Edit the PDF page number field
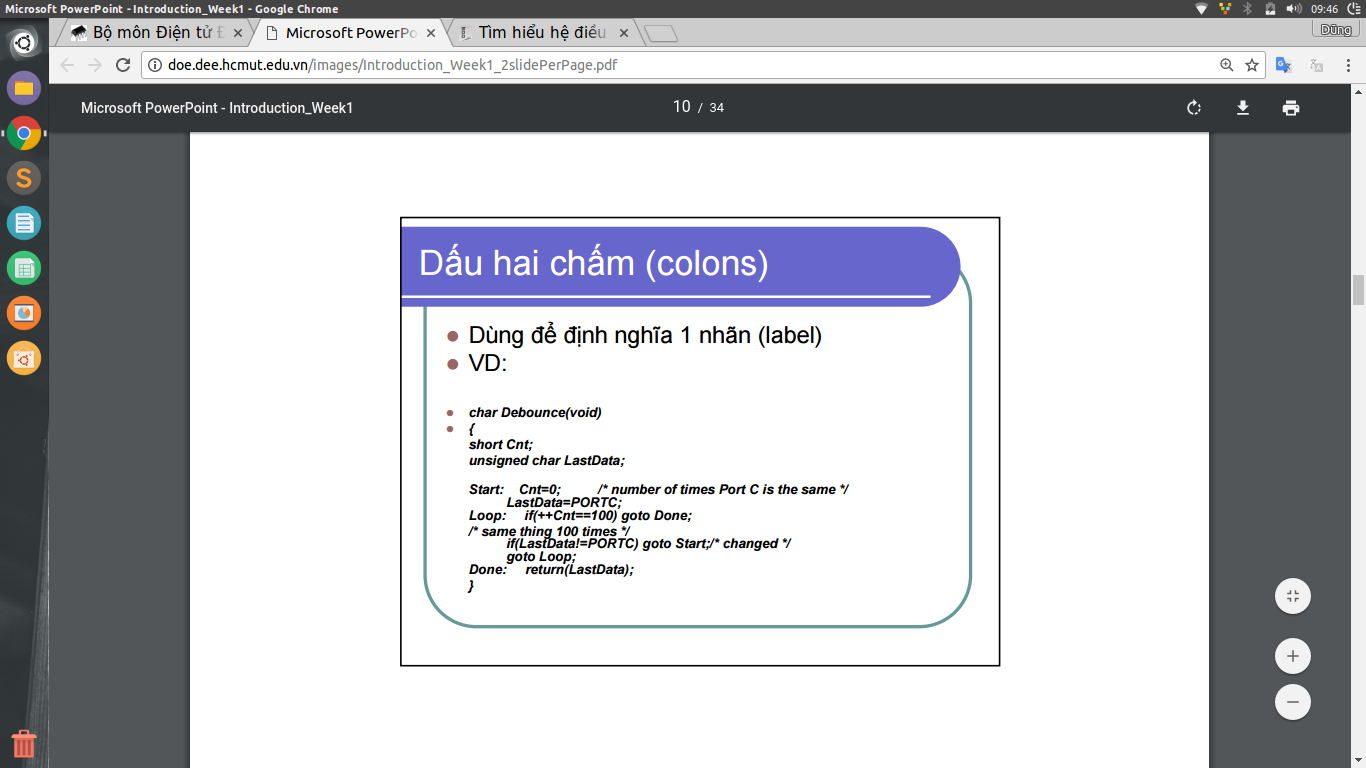This screenshot has width=1366, height=768. click(681, 107)
